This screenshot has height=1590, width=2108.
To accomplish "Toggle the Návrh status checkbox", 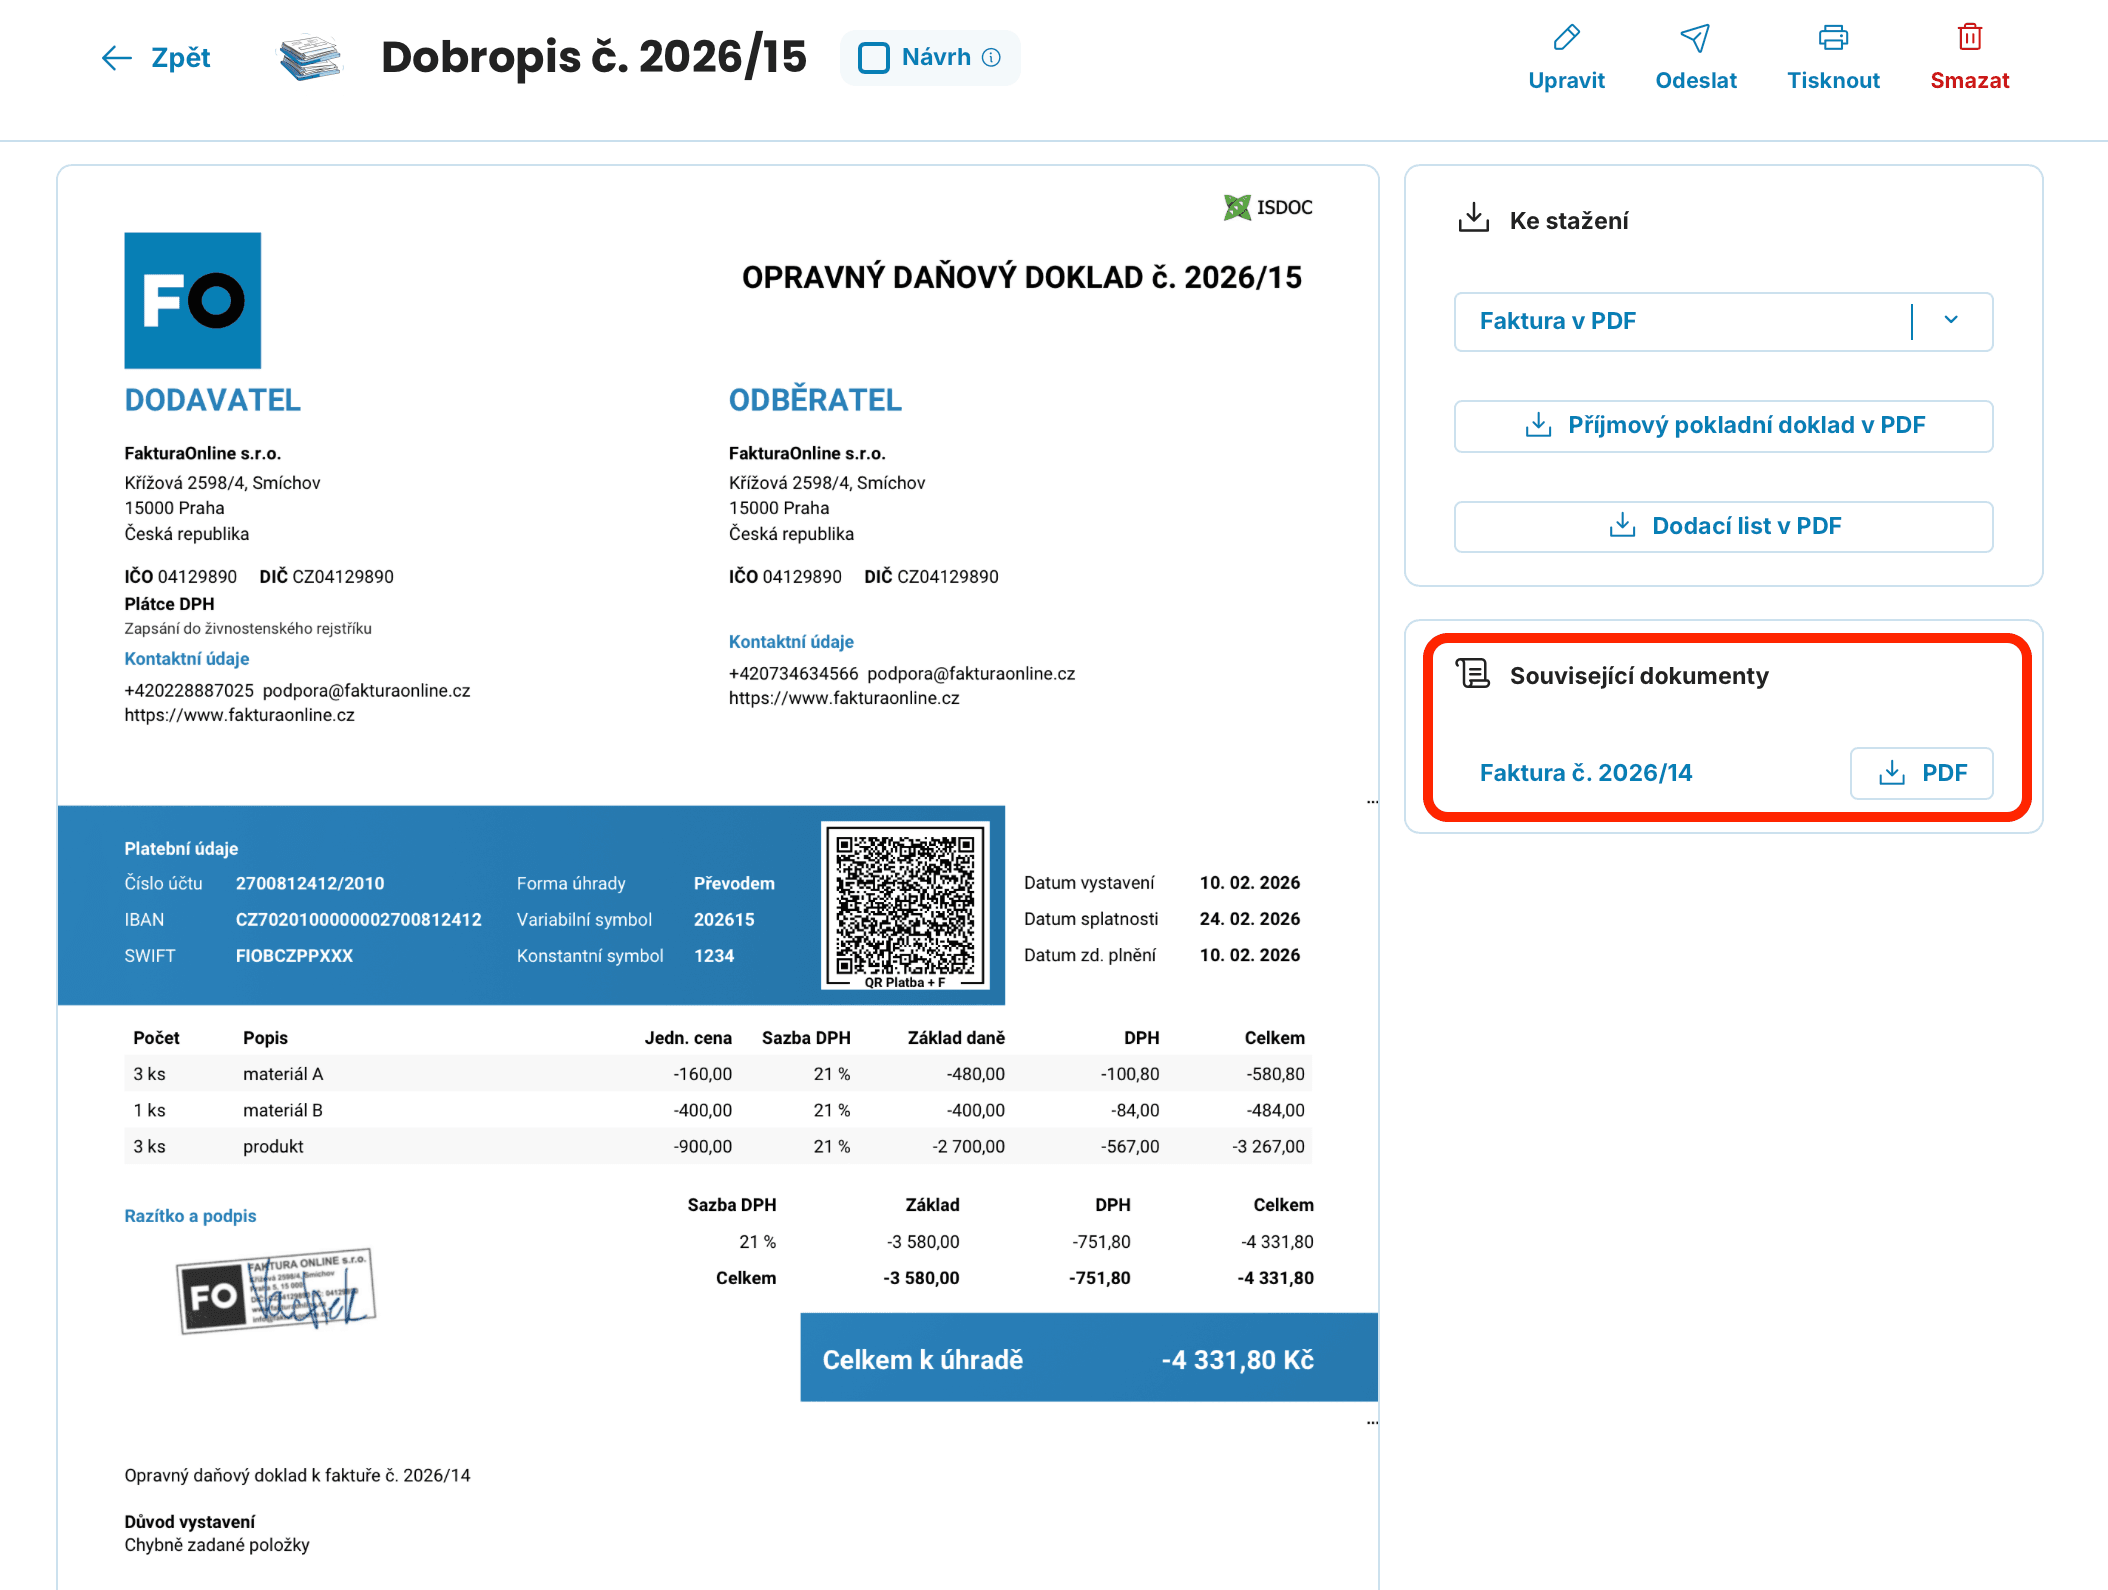I will [873, 58].
